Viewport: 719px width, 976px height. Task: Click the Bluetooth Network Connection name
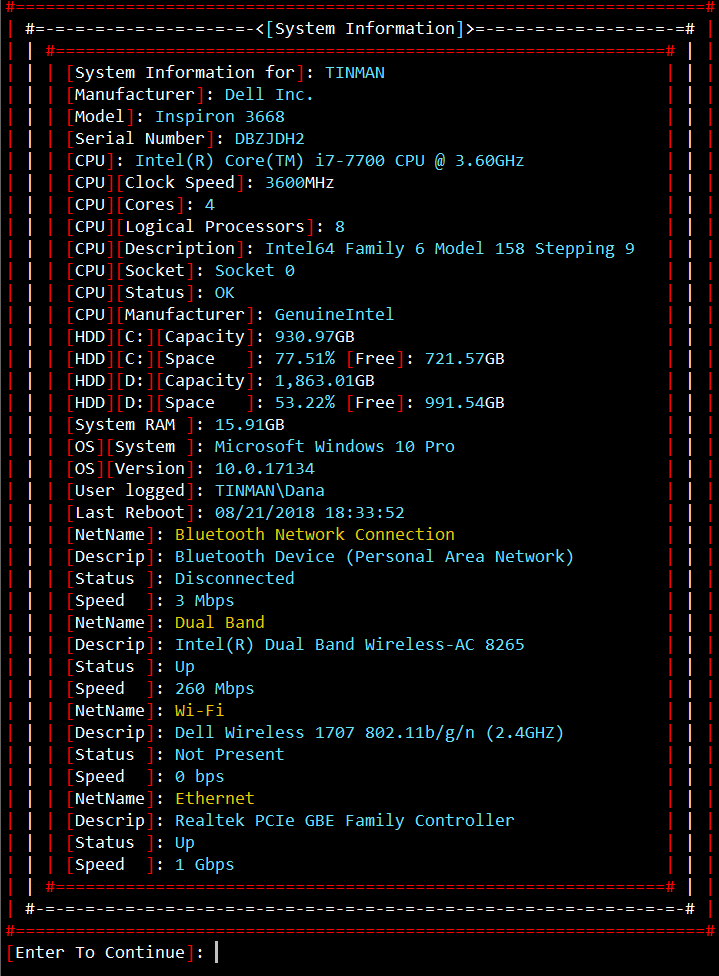315,535
